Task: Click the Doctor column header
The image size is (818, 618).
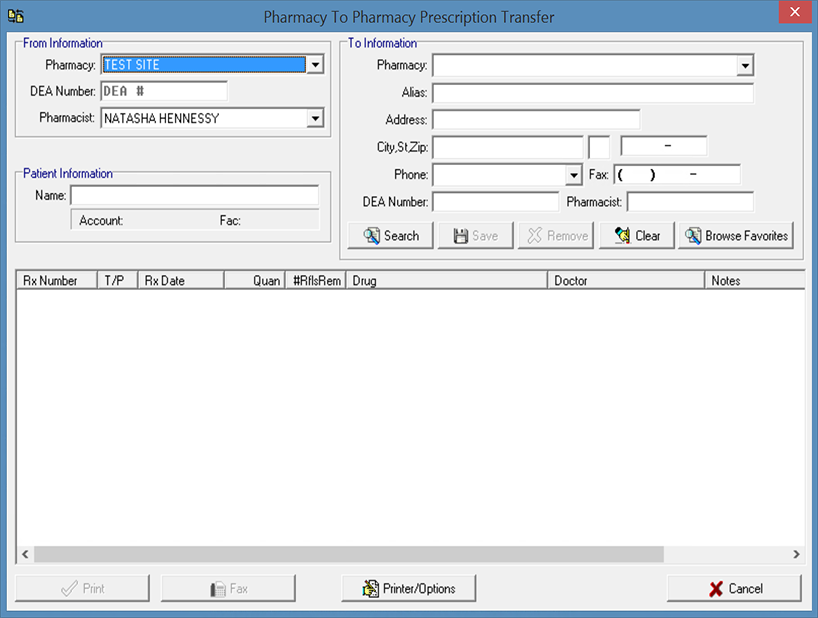Action: point(625,281)
